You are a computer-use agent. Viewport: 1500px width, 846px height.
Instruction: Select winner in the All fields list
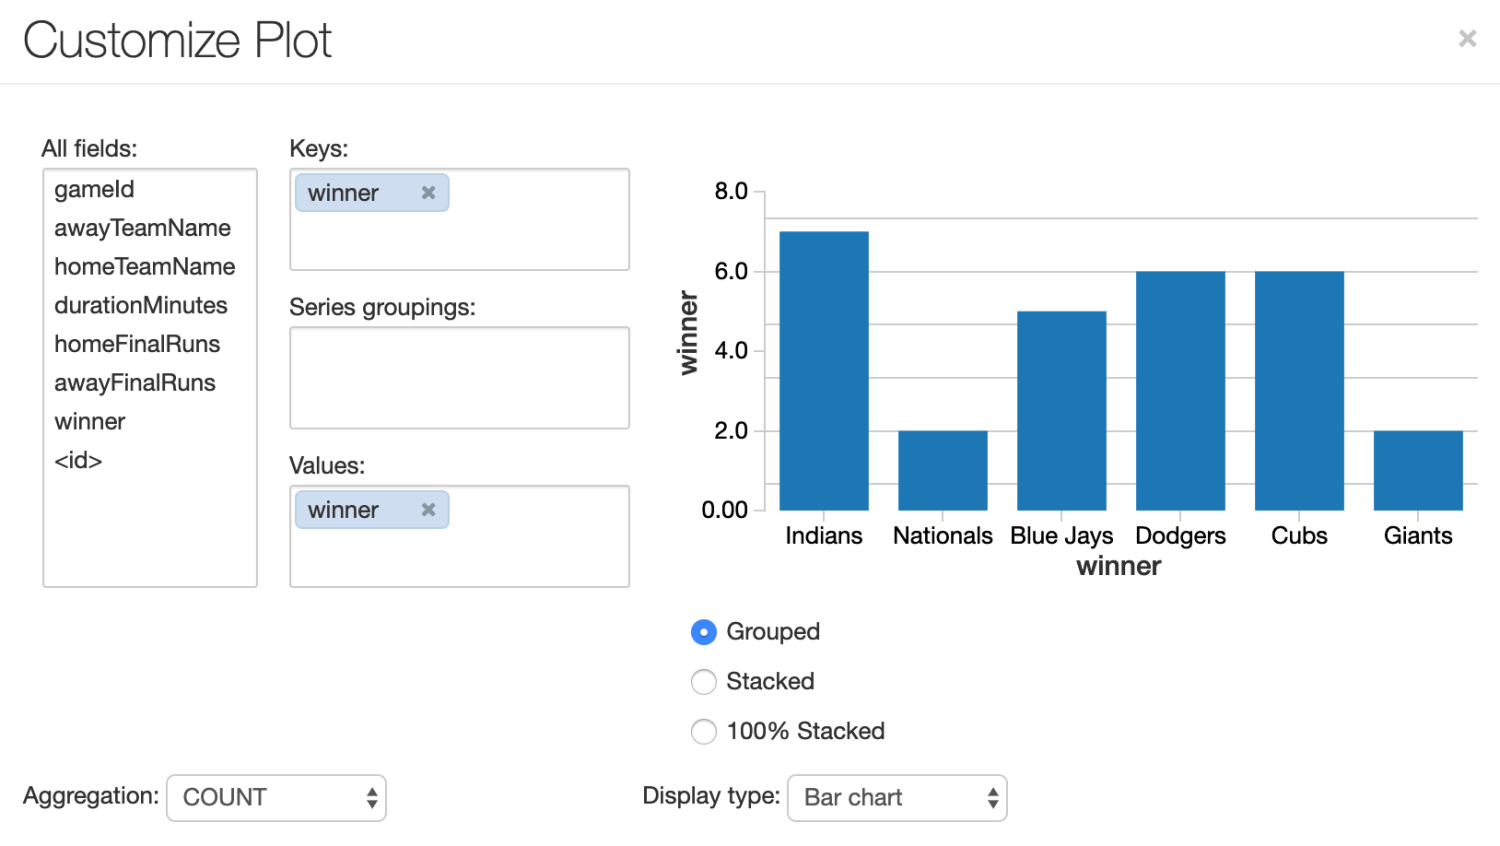[90, 422]
